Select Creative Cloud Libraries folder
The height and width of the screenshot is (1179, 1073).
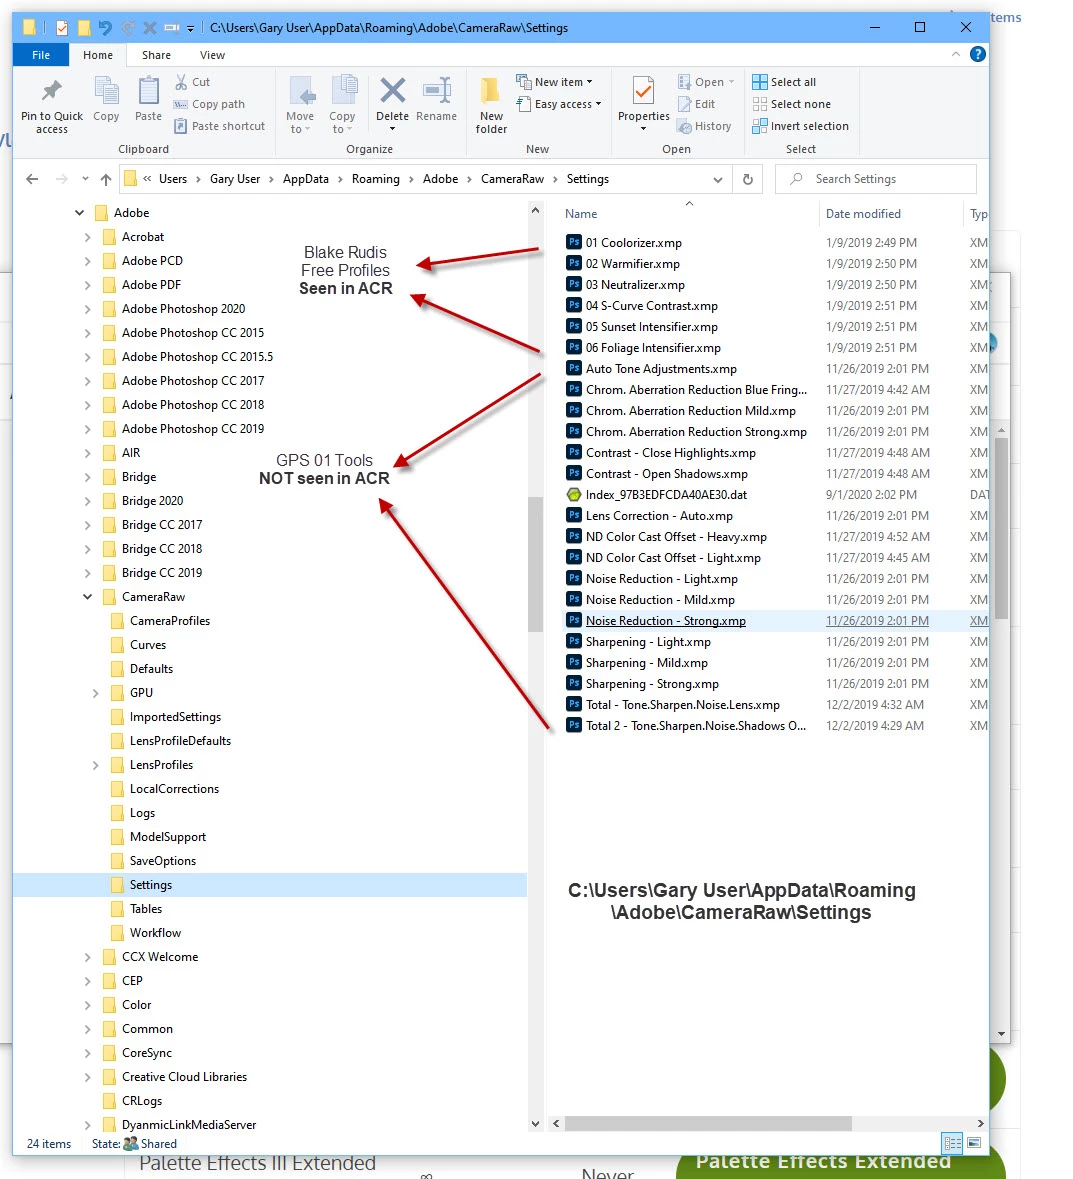pyautogui.click(x=184, y=1077)
